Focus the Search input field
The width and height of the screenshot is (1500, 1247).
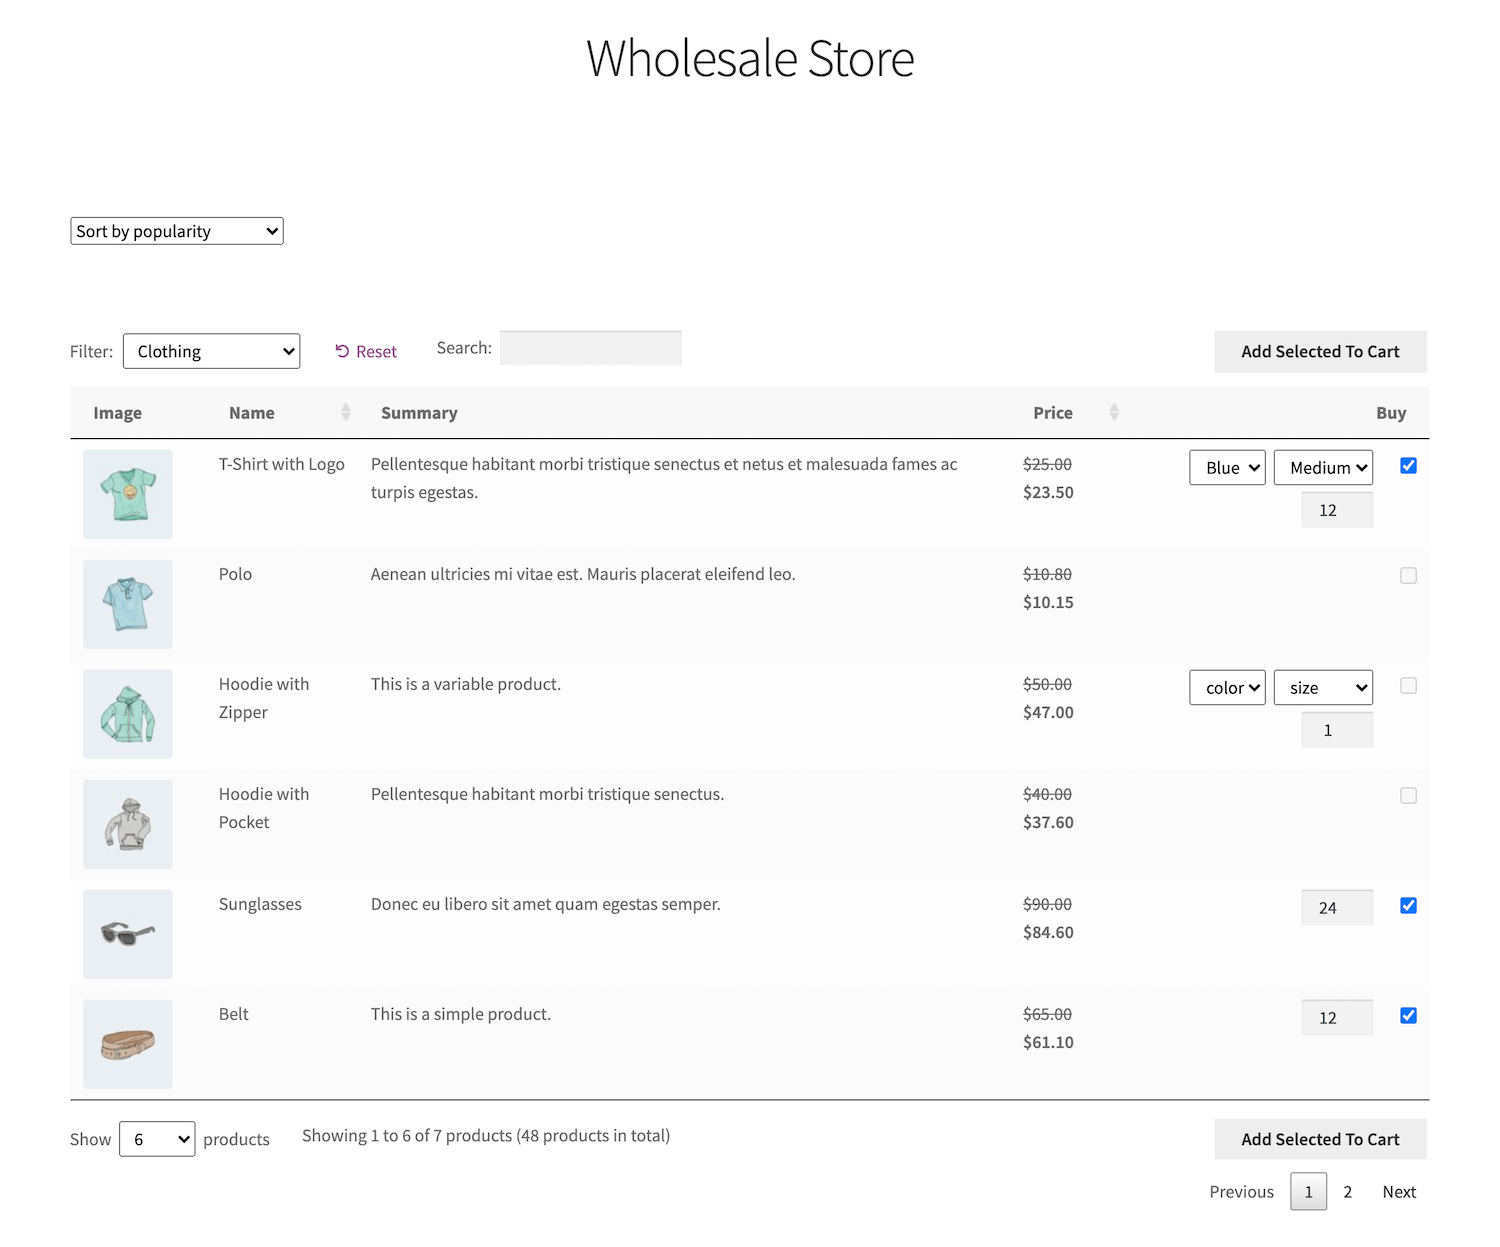(590, 348)
